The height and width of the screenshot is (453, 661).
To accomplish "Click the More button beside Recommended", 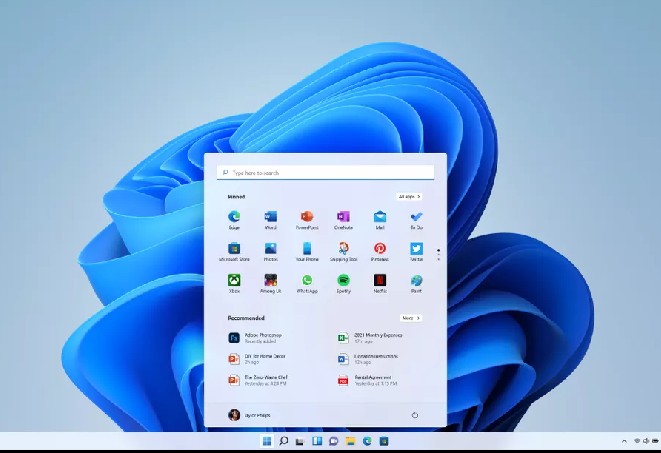I will click(x=411, y=318).
